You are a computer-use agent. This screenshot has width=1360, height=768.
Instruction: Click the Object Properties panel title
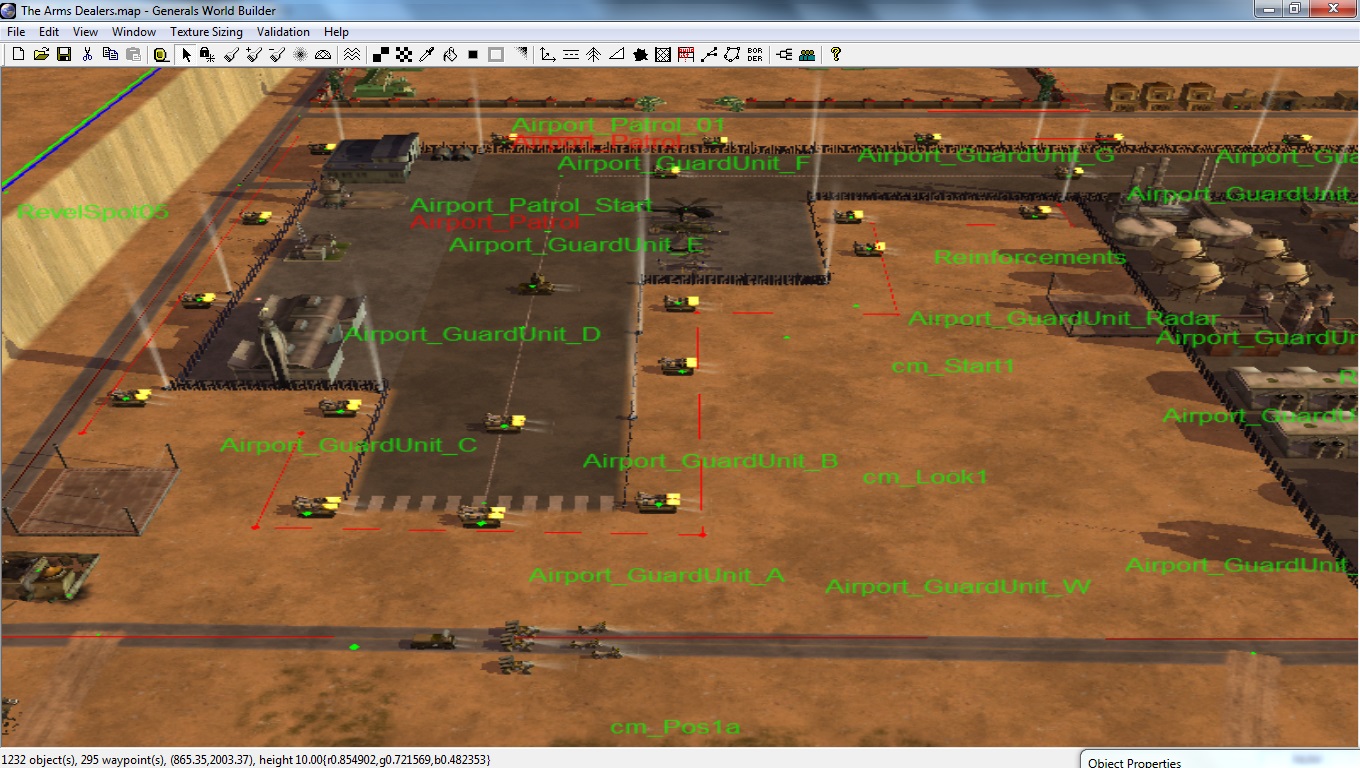[1134, 762]
